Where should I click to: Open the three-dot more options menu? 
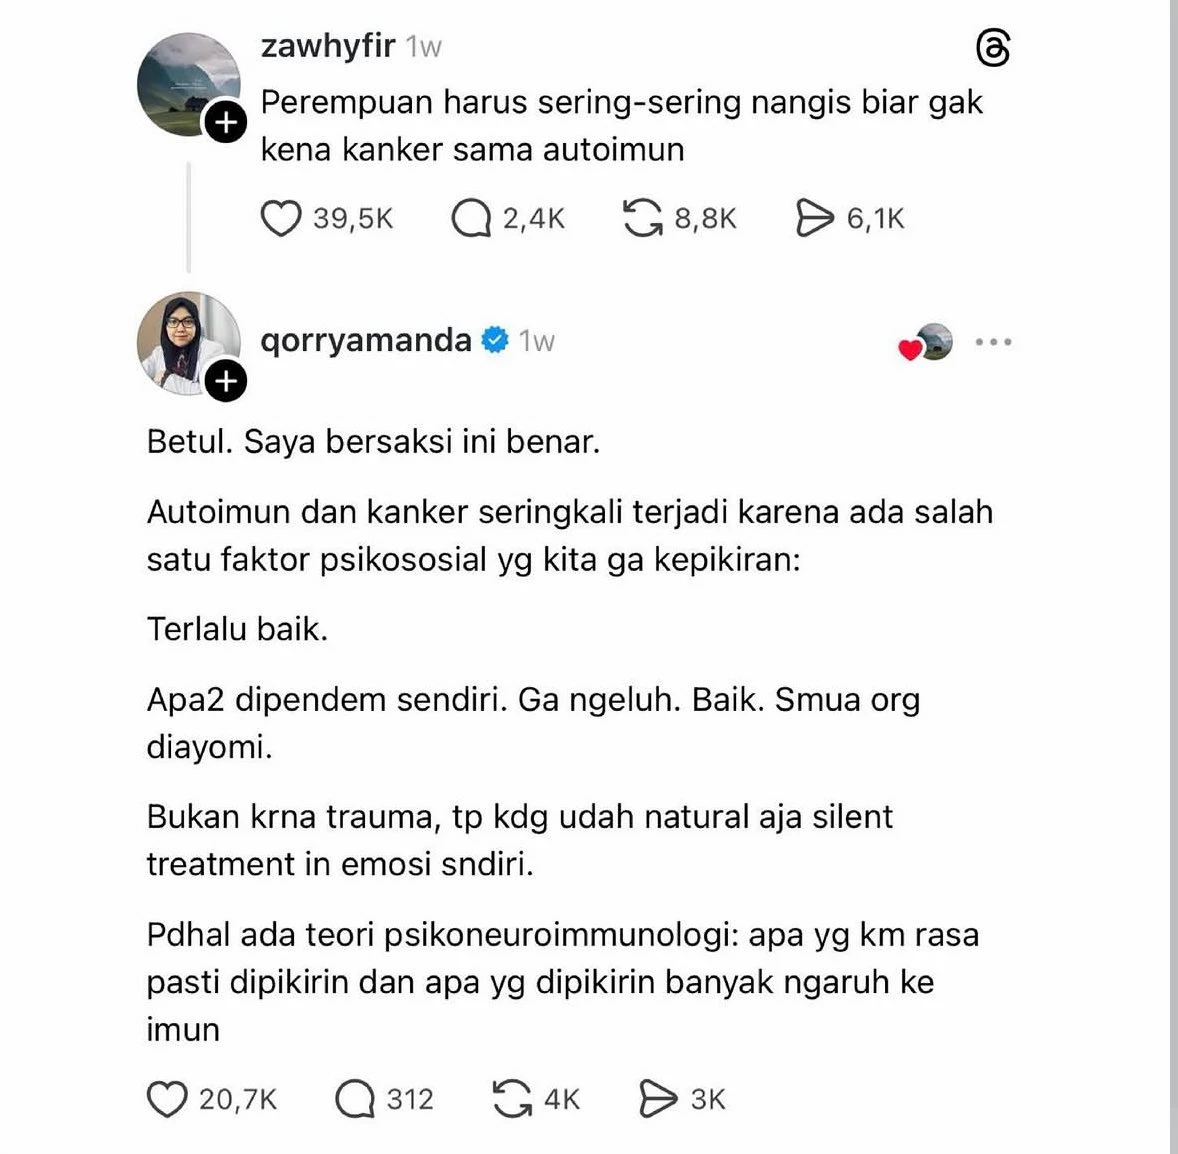click(x=993, y=342)
